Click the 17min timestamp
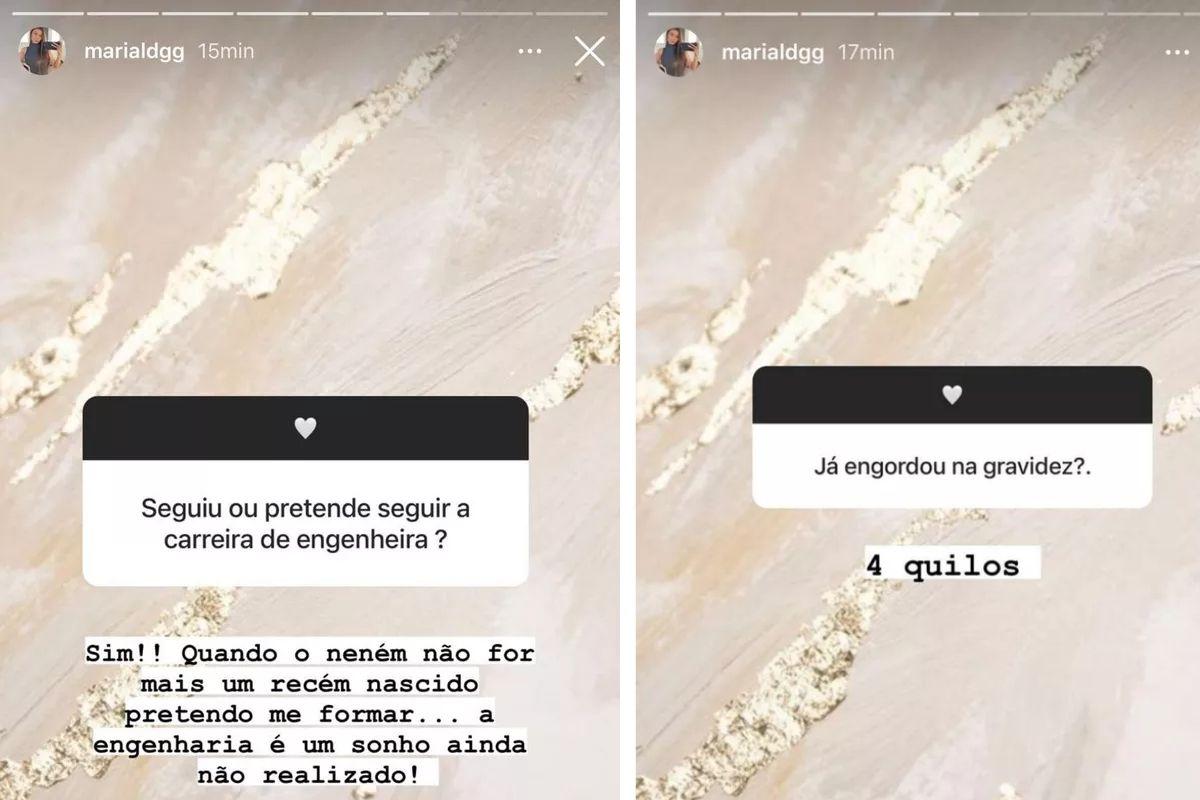Viewport: 1200px width, 800px height. click(x=865, y=51)
